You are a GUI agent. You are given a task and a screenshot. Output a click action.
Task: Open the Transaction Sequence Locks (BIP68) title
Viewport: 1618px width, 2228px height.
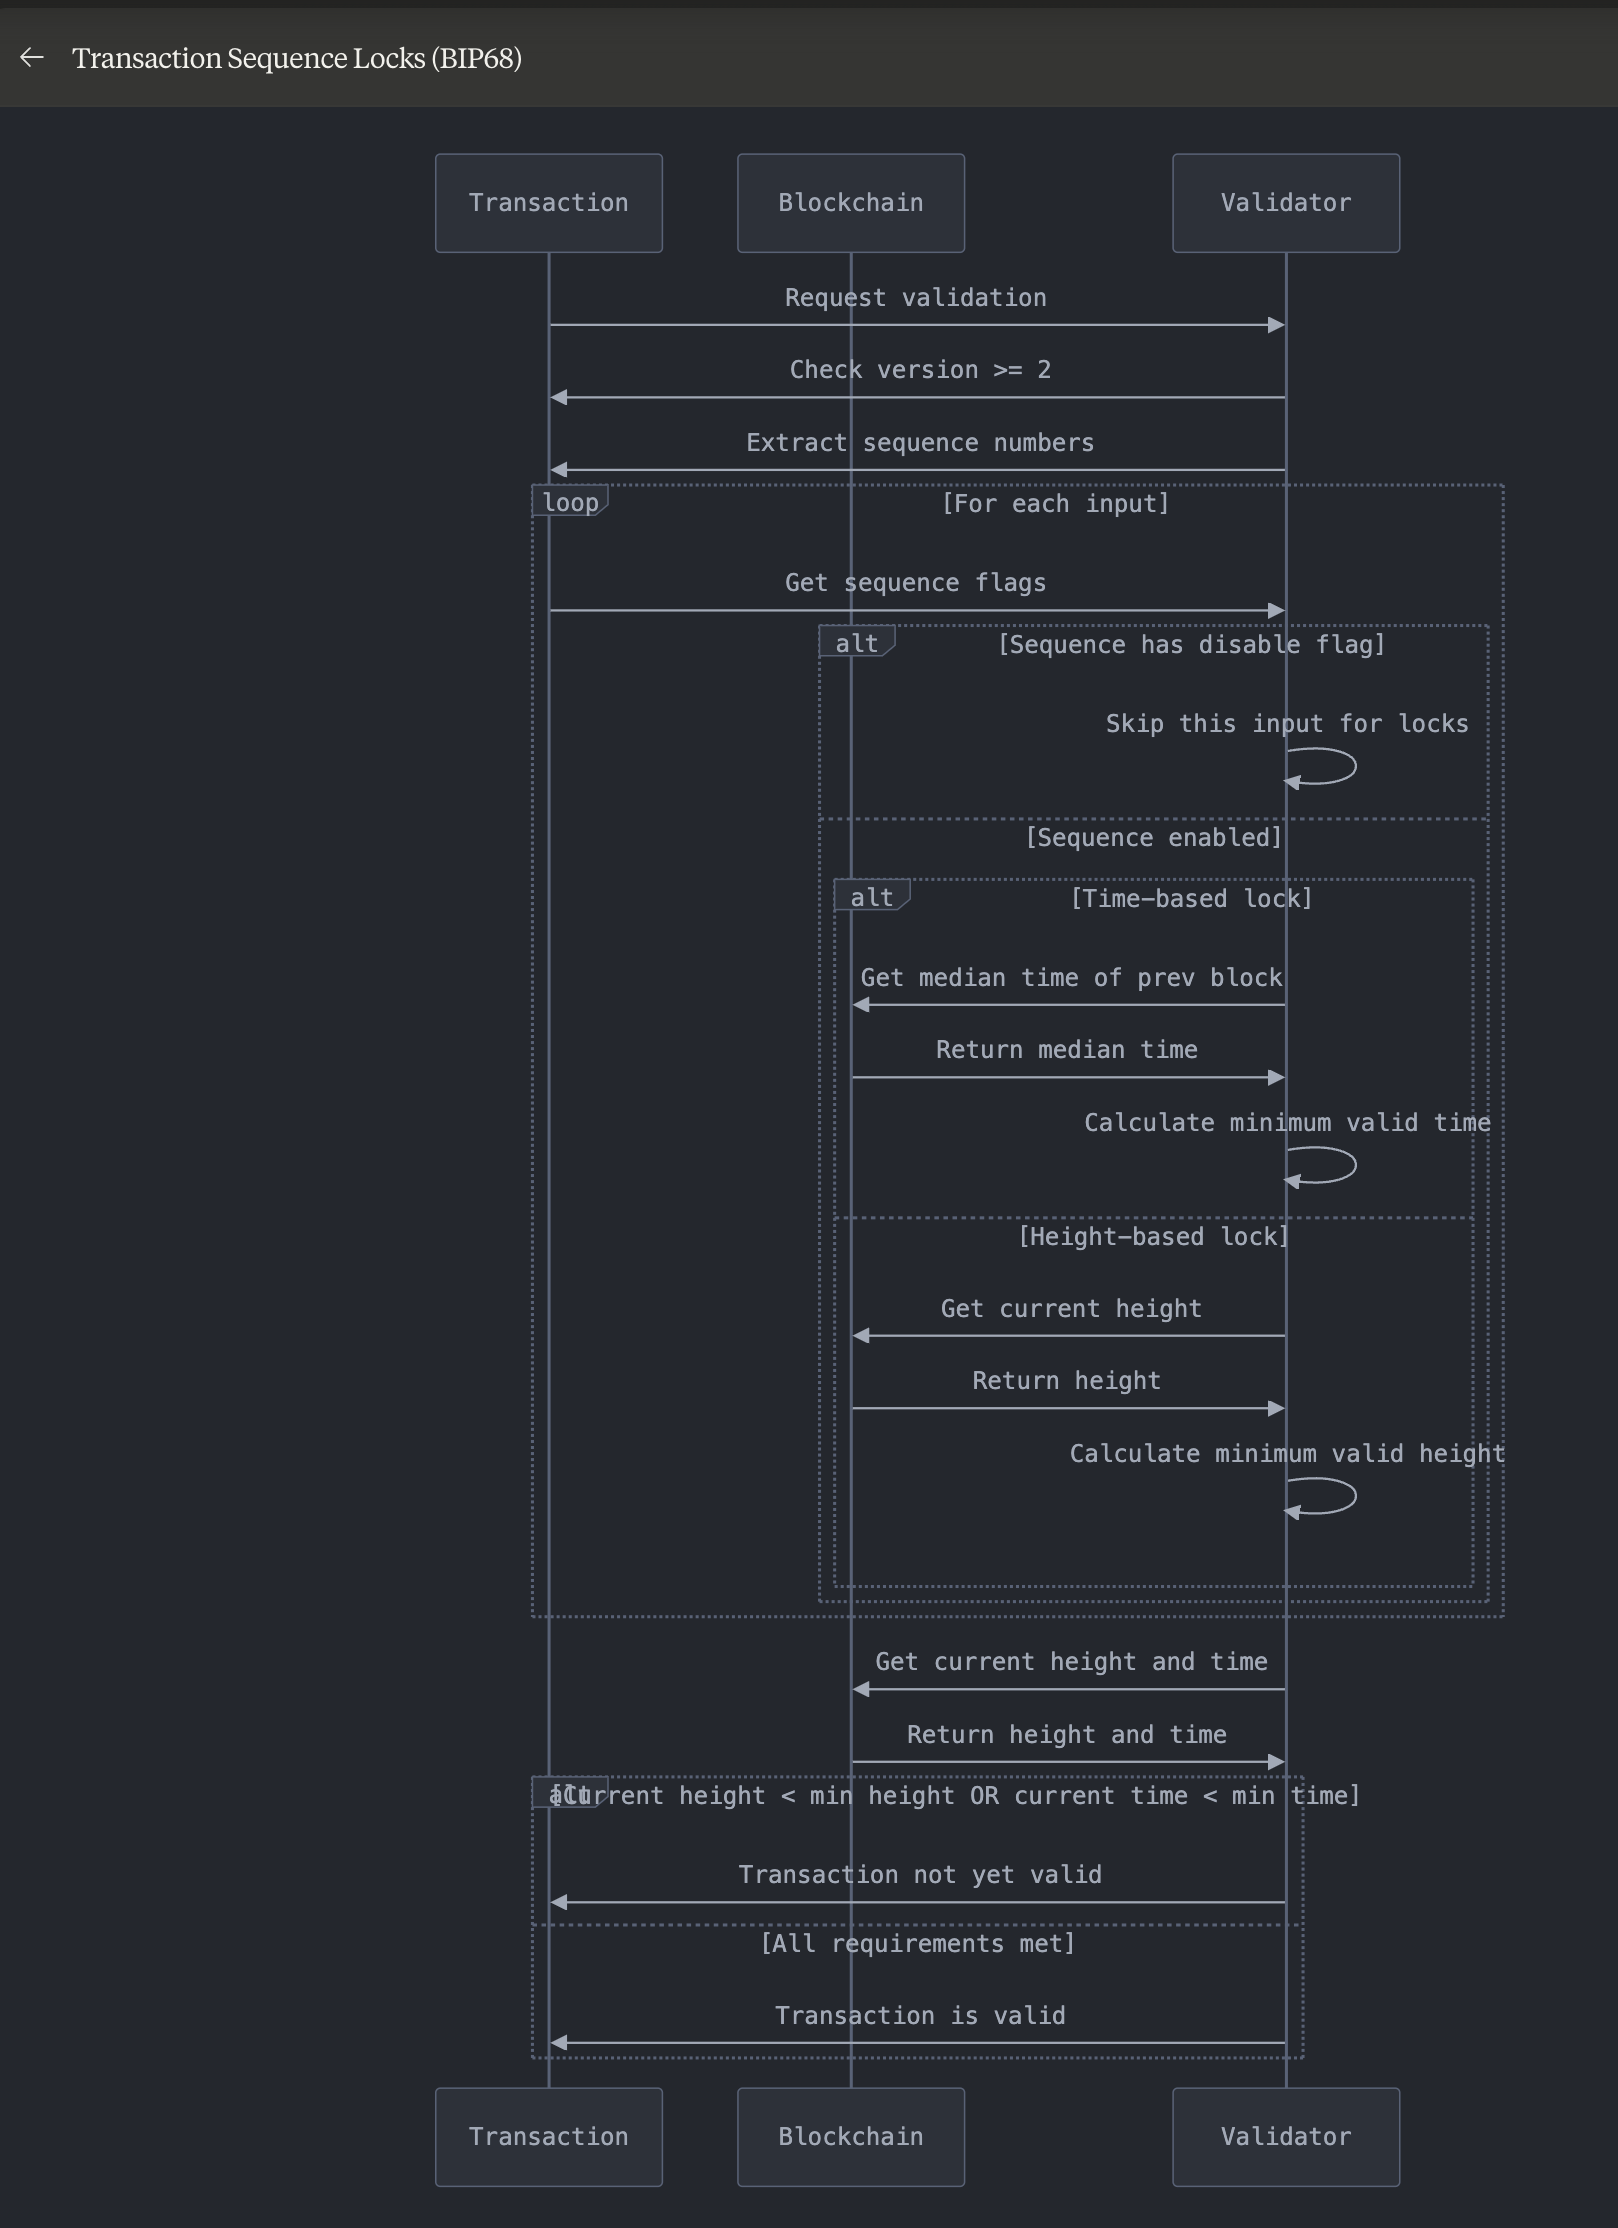coord(296,58)
